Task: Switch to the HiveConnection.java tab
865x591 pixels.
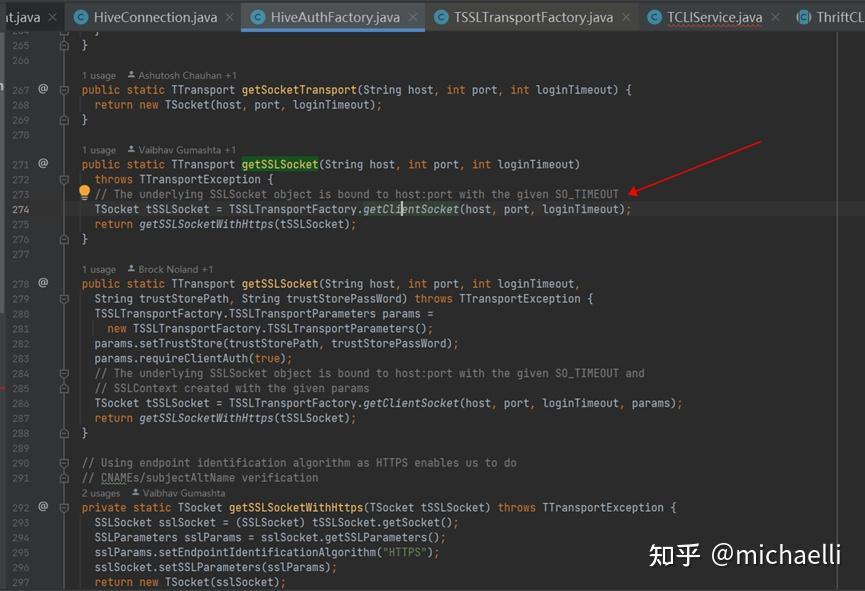Action: point(153,17)
